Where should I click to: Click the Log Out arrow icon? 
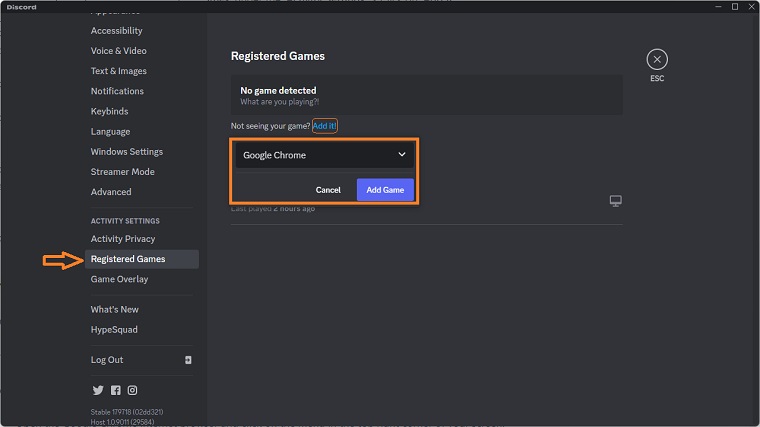tap(188, 360)
